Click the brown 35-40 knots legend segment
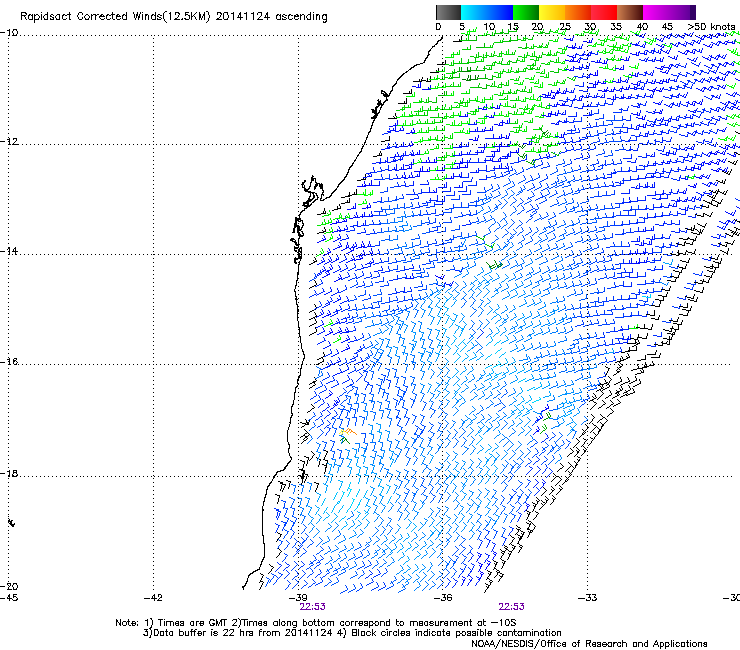The width and height of the screenshot is (740, 650). pos(630,12)
